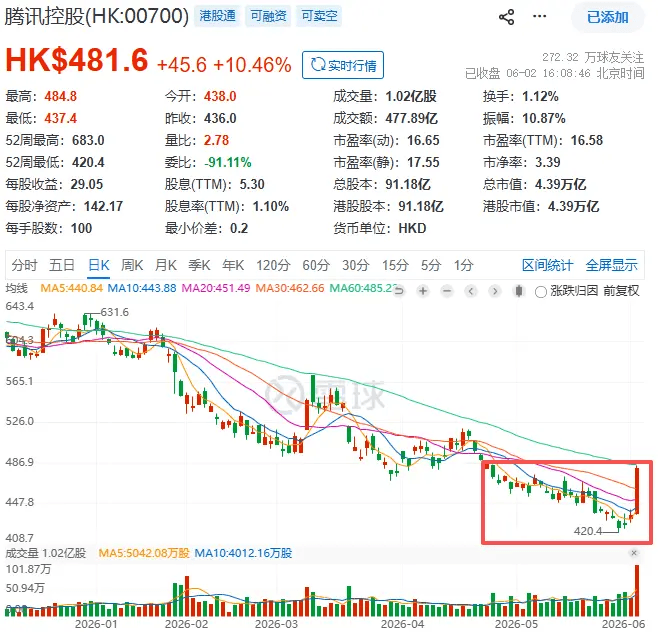Image resolution: width=658 pixels, height=632 pixels.
Task: Open the three-dot more options menu
Action: [x=540, y=16]
